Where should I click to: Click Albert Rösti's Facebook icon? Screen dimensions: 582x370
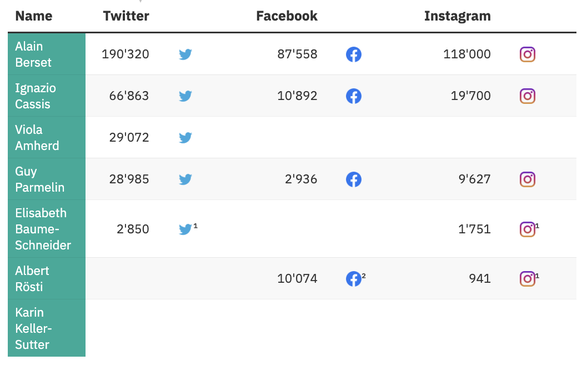point(354,279)
